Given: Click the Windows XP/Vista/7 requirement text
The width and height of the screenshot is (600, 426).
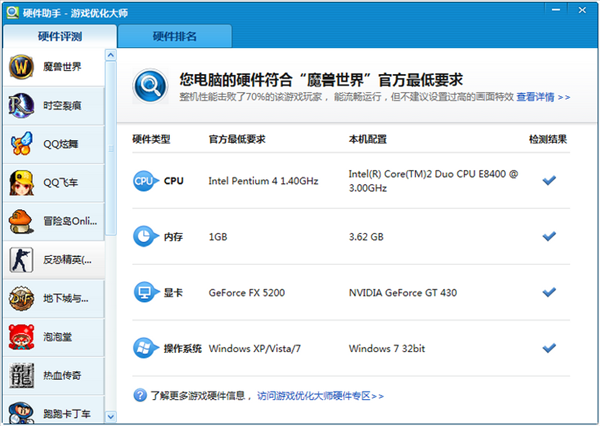Looking at the screenshot, I should pos(254,348).
